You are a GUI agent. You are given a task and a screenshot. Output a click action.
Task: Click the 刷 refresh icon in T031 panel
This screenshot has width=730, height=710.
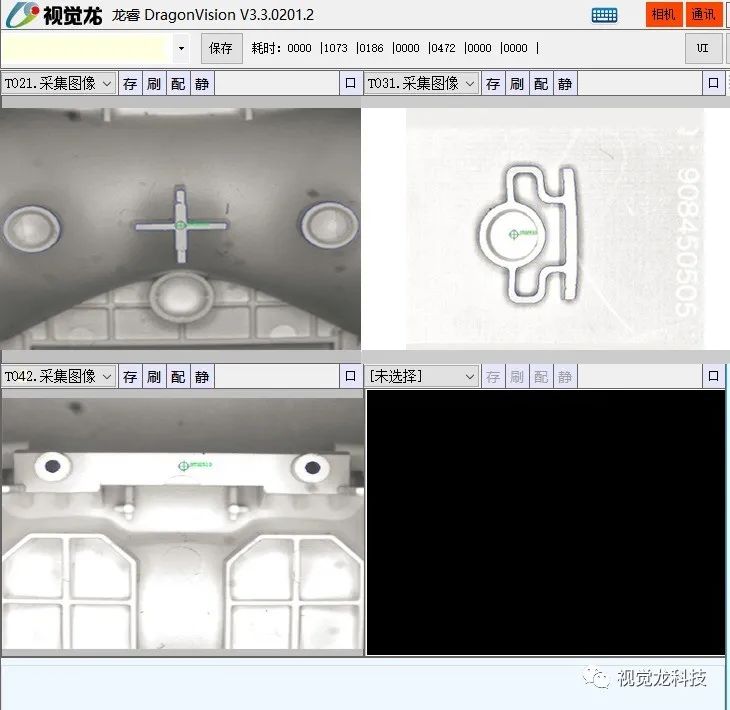pos(517,84)
